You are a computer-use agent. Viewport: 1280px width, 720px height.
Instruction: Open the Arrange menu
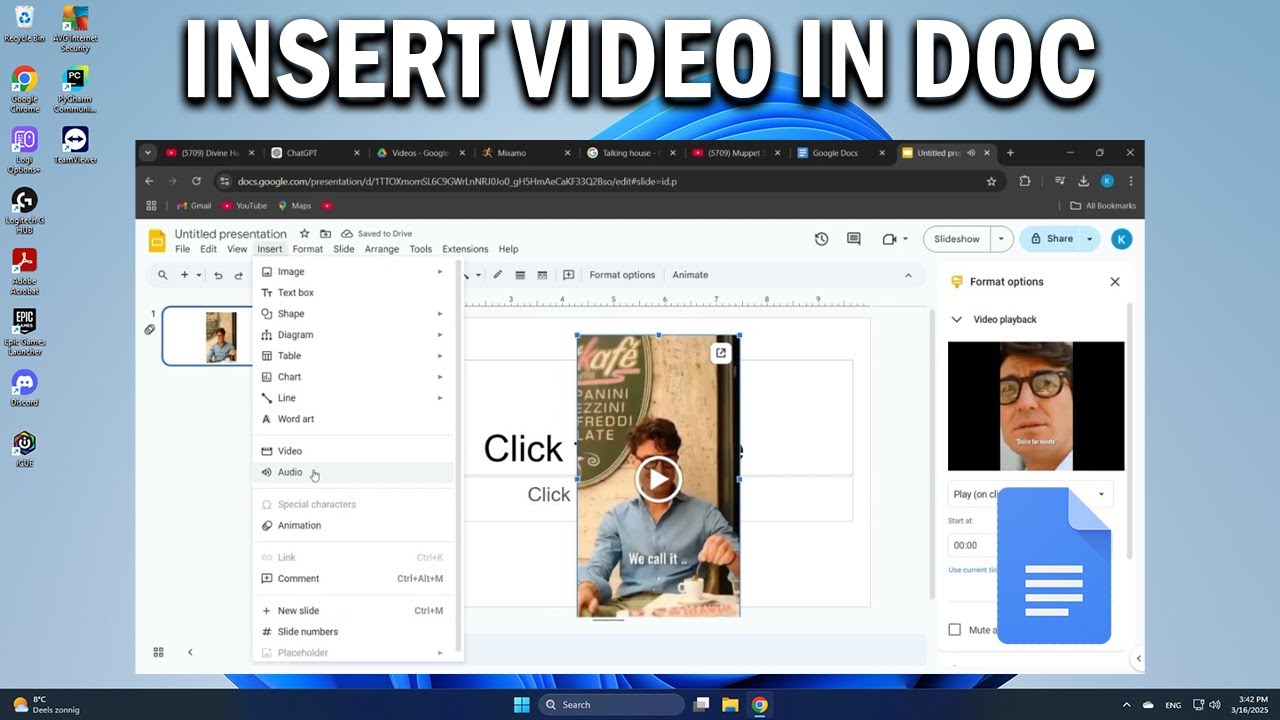382,249
